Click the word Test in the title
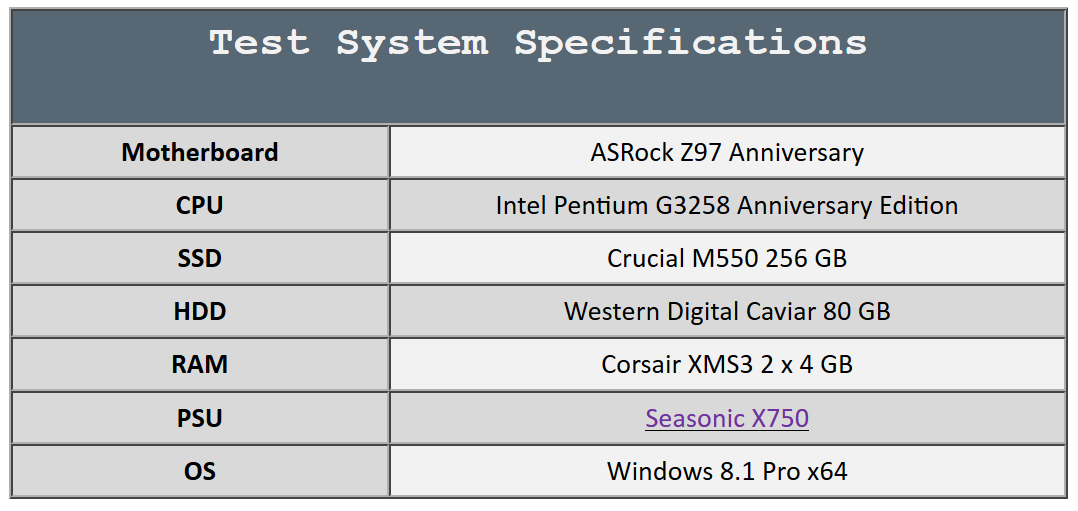This screenshot has width=1078, height=511. click(x=260, y=43)
